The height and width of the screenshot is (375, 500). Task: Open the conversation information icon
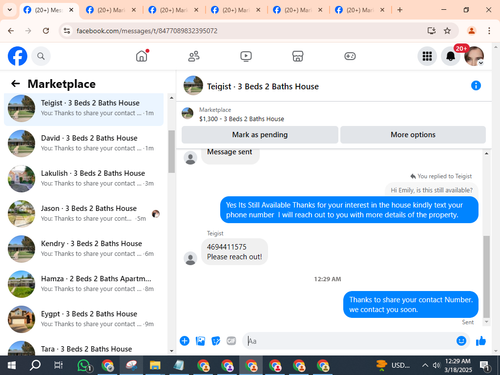tap(476, 86)
